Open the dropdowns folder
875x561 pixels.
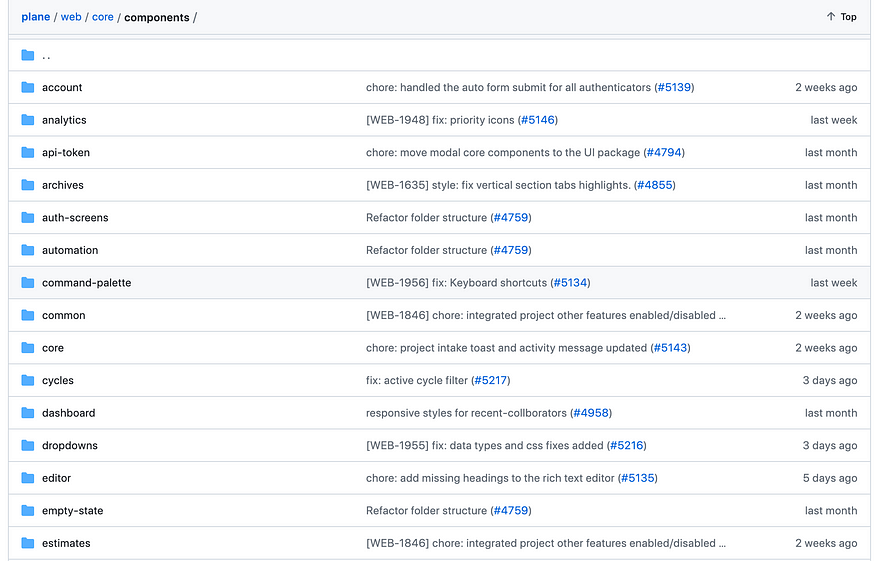(70, 445)
